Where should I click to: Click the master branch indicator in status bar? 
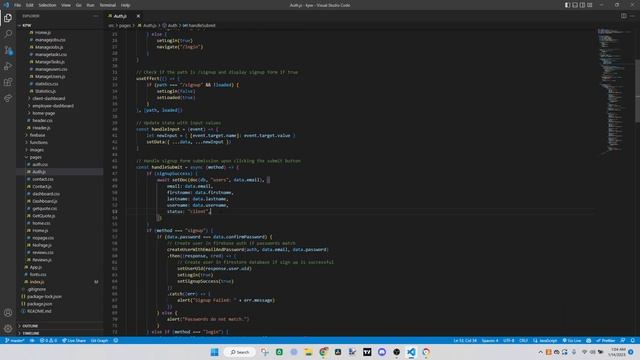(15, 340)
